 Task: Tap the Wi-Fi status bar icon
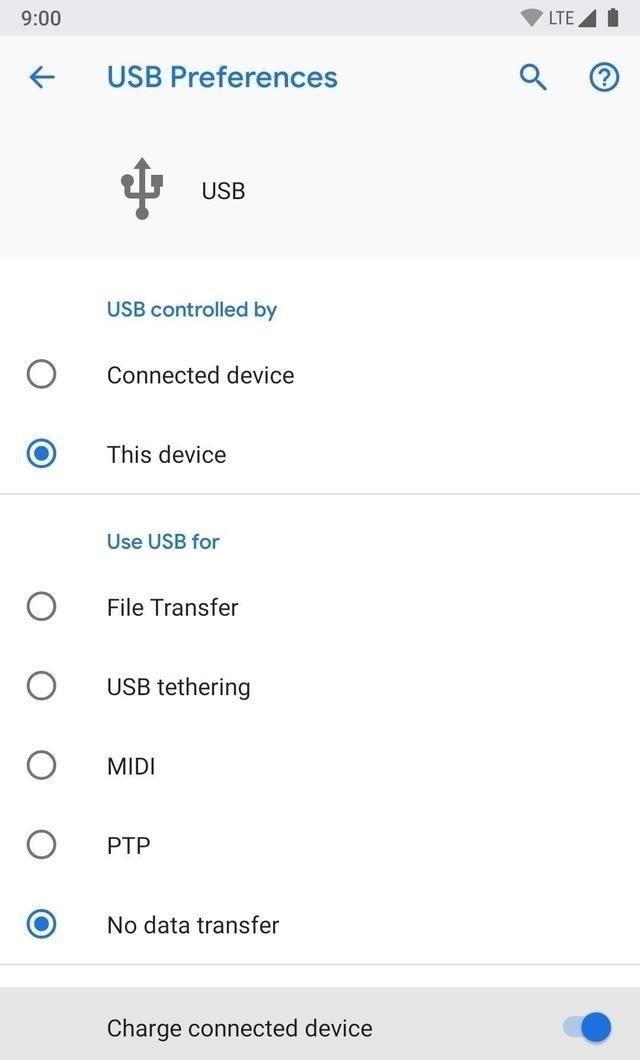click(531, 18)
